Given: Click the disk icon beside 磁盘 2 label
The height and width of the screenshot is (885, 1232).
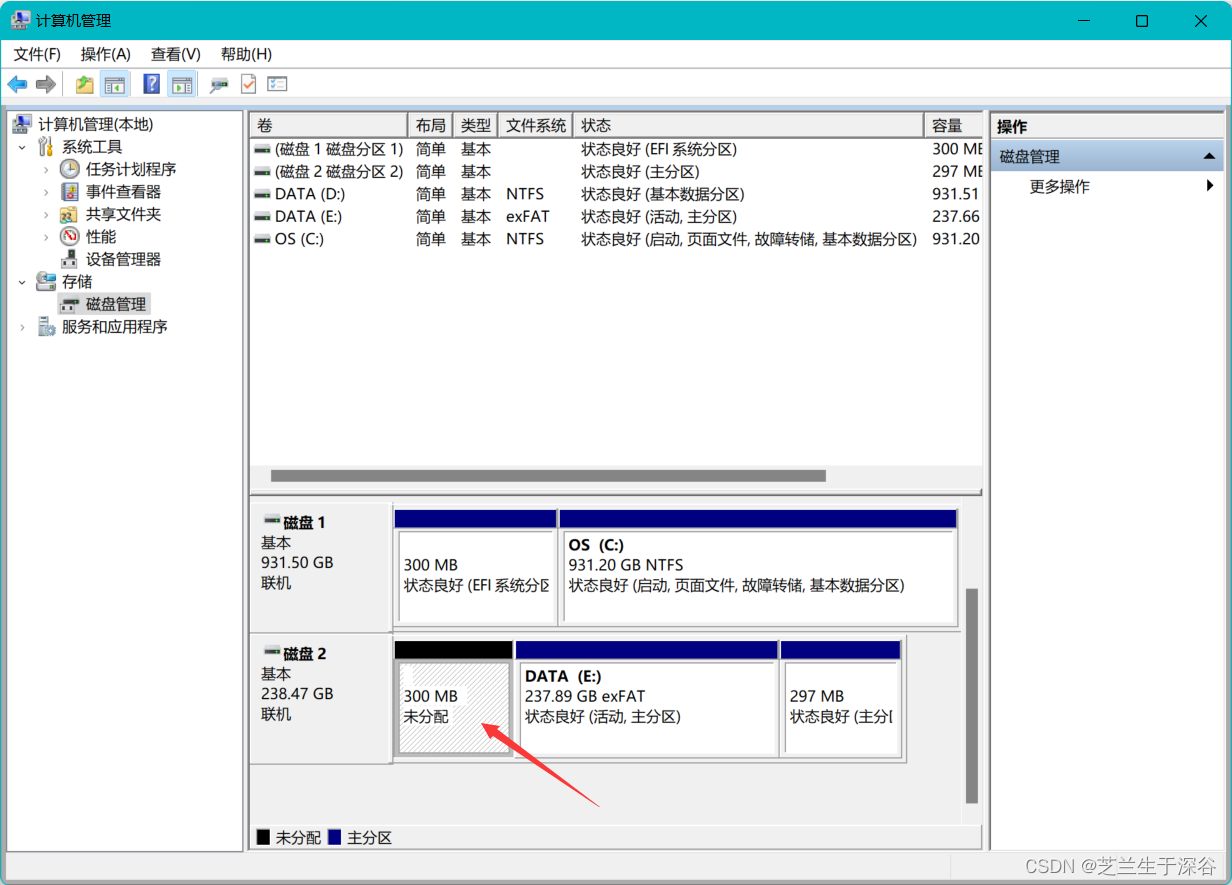Looking at the screenshot, I should (x=271, y=652).
